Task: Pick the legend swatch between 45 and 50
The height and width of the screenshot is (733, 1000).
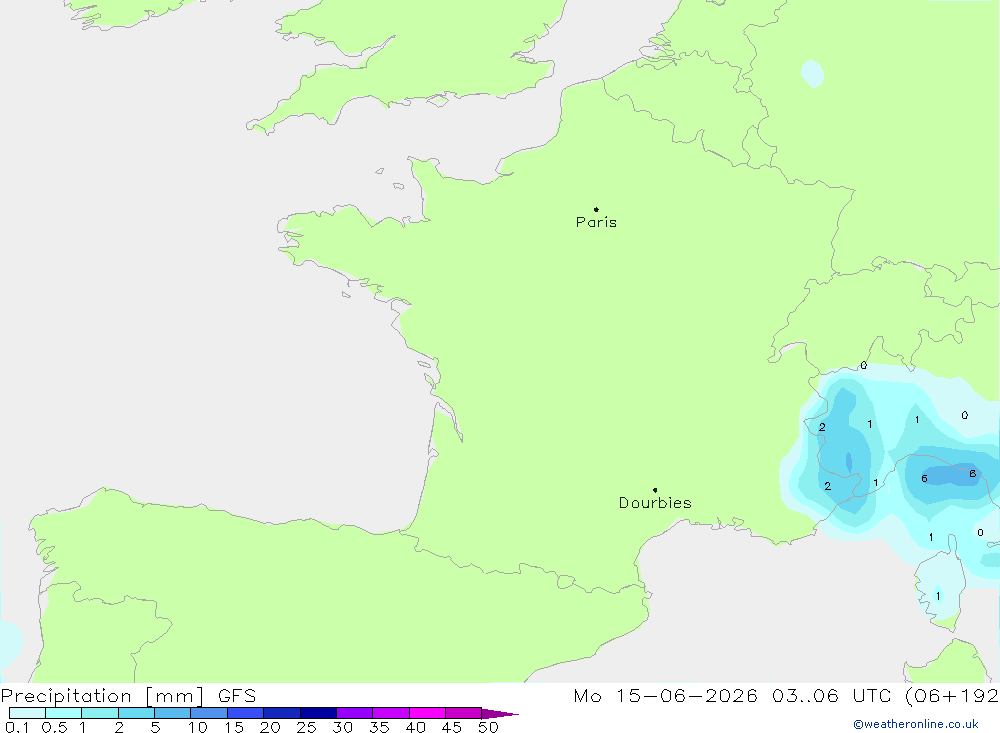Action: pos(464,713)
